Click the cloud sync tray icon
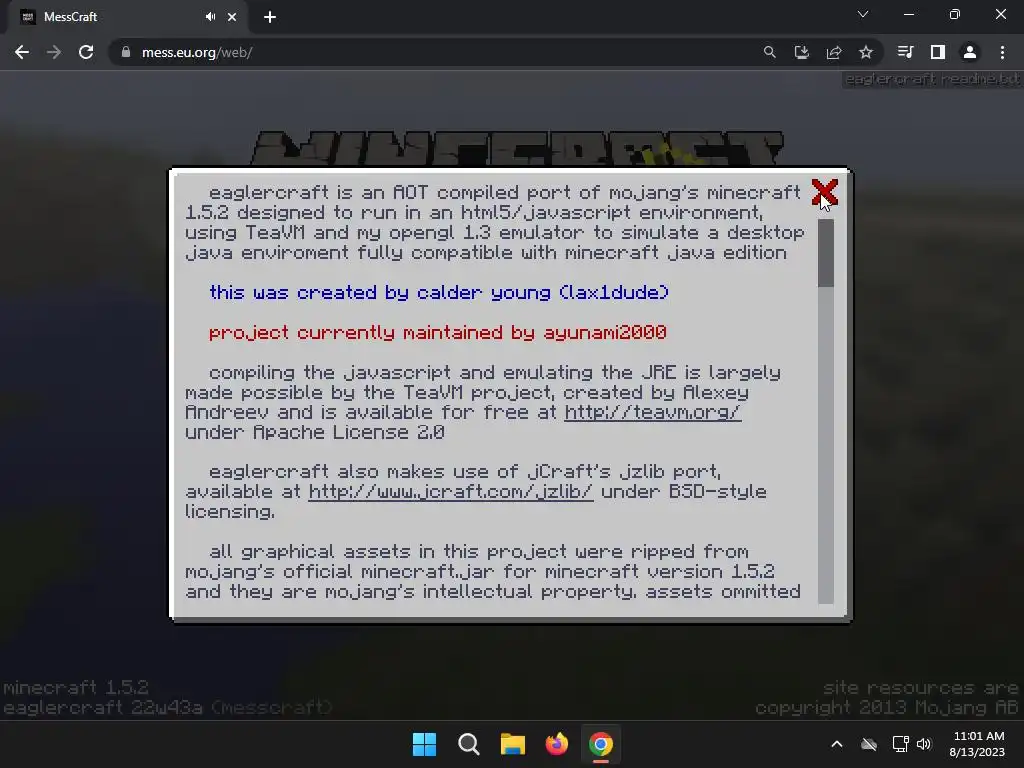 (869, 744)
